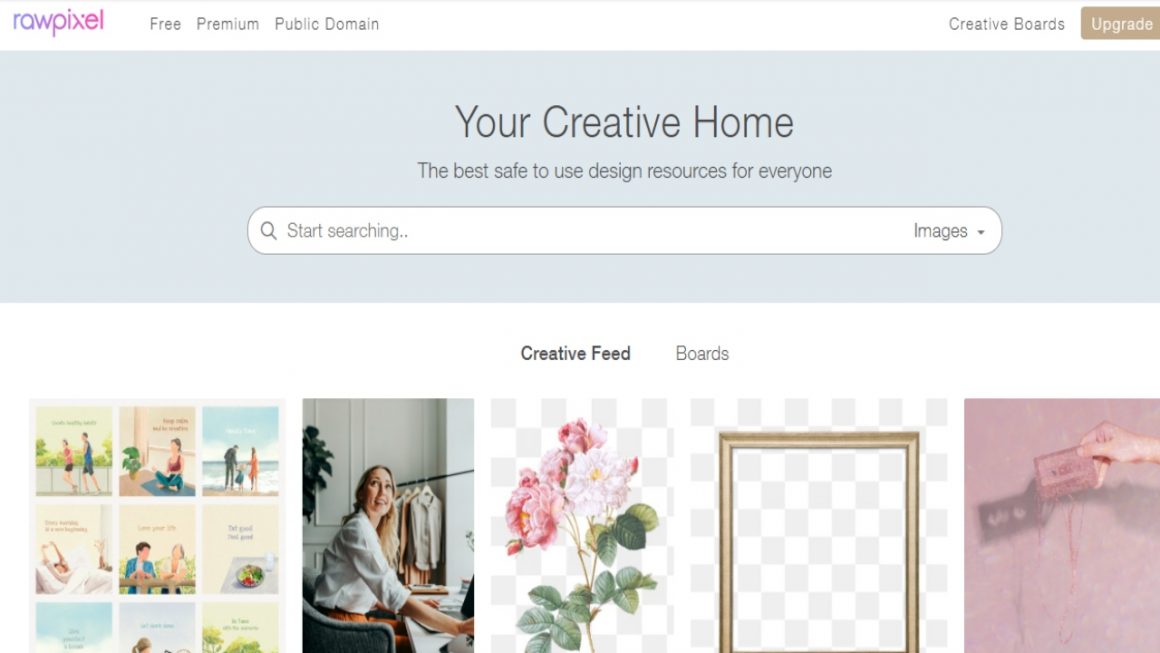Click the rawpixel logo
Screen dimensions: 1160x653
point(58,22)
